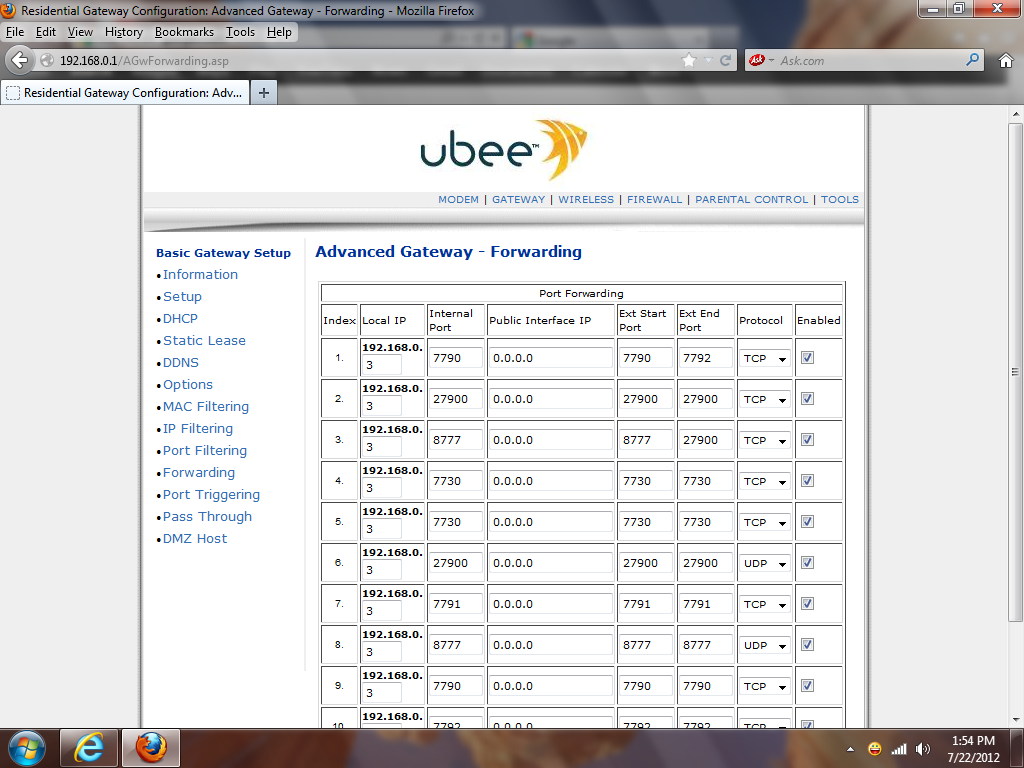Screen dimensions: 1024x768
Task: Open the Tools menu in Firefox
Action: pos(240,32)
